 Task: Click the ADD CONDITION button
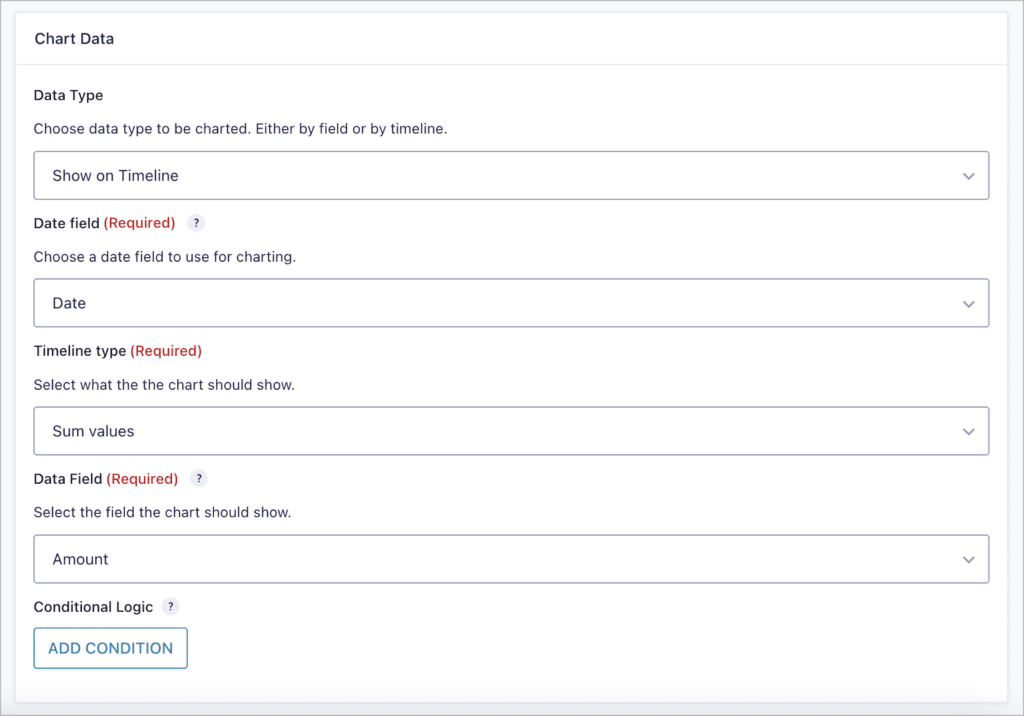(x=110, y=648)
